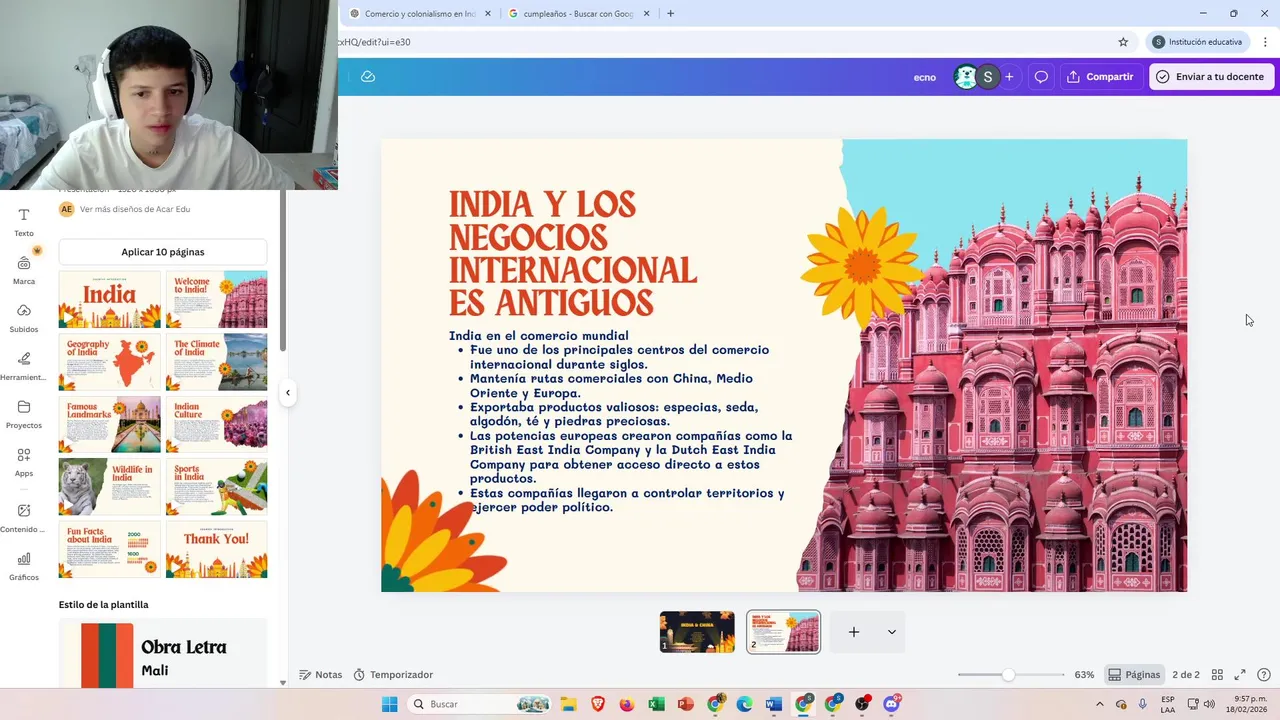Screen dimensions: 1280x720
Task: Click the Compartir share button
Action: [x=1100, y=77]
